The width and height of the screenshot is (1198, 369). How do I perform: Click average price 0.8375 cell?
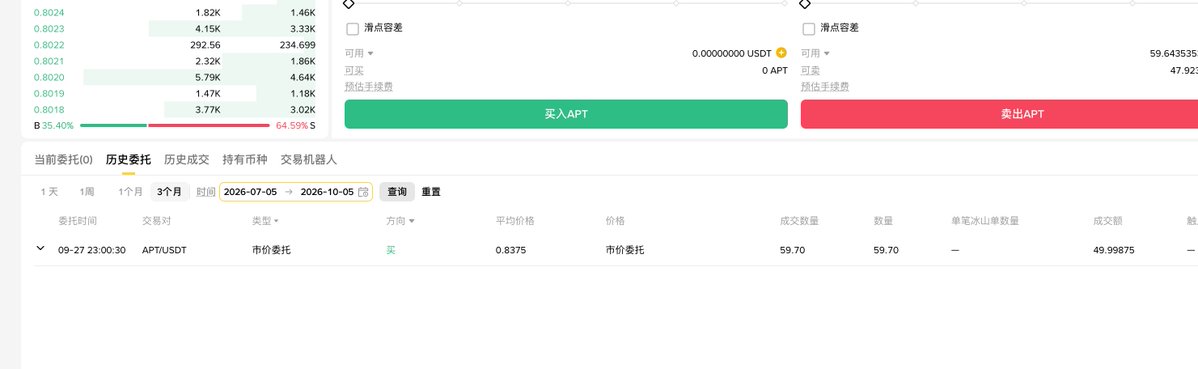click(510, 250)
